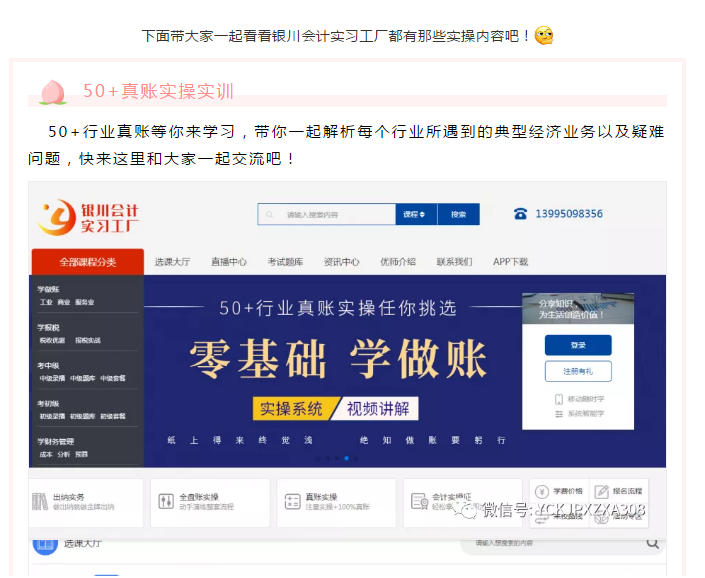Click the 注册有礼 button
Screen dimensions: 705x578
click(578, 371)
